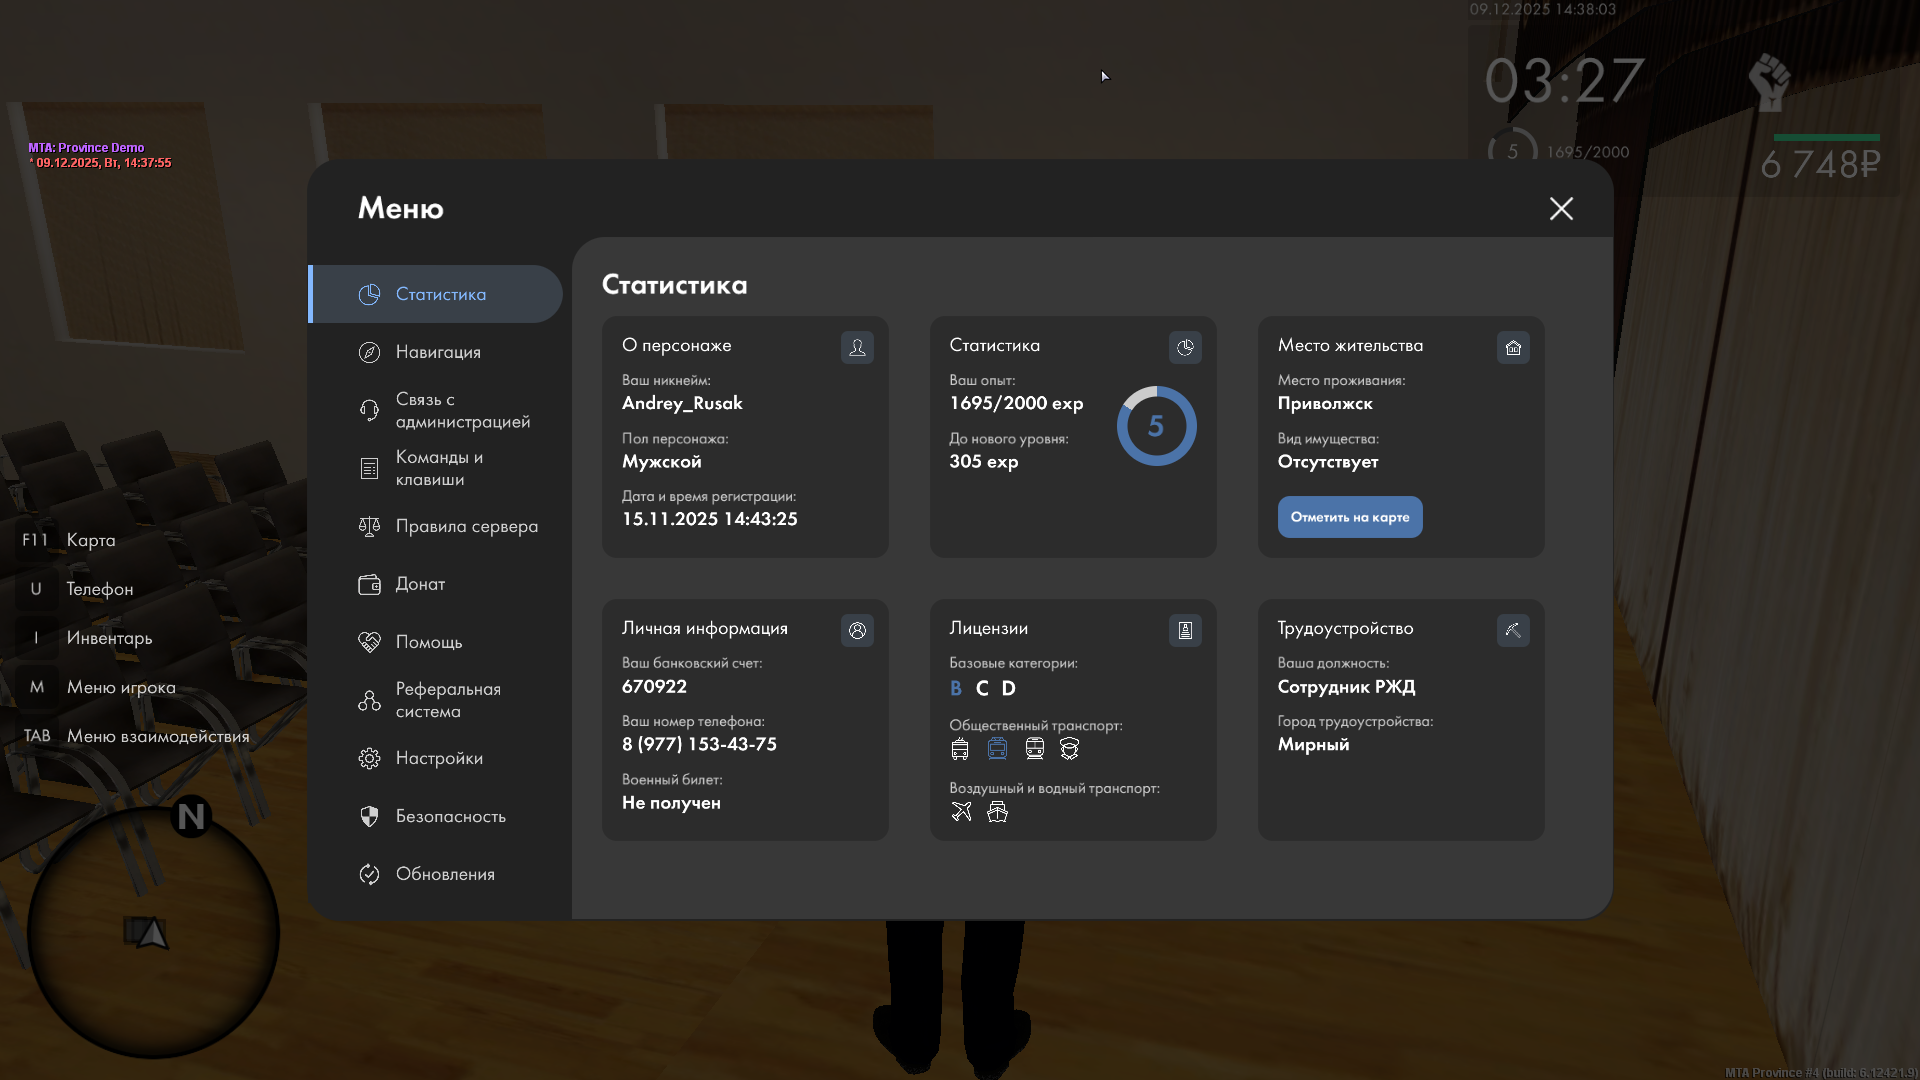Image resolution: width=1920 pixels, height=1080 pixels.
Task: Open the Настройки section
Action: coord(438,758)
